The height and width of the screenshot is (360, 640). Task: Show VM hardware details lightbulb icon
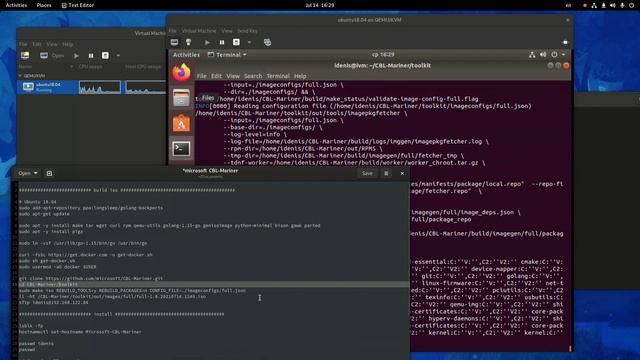(x=188, y=42)
